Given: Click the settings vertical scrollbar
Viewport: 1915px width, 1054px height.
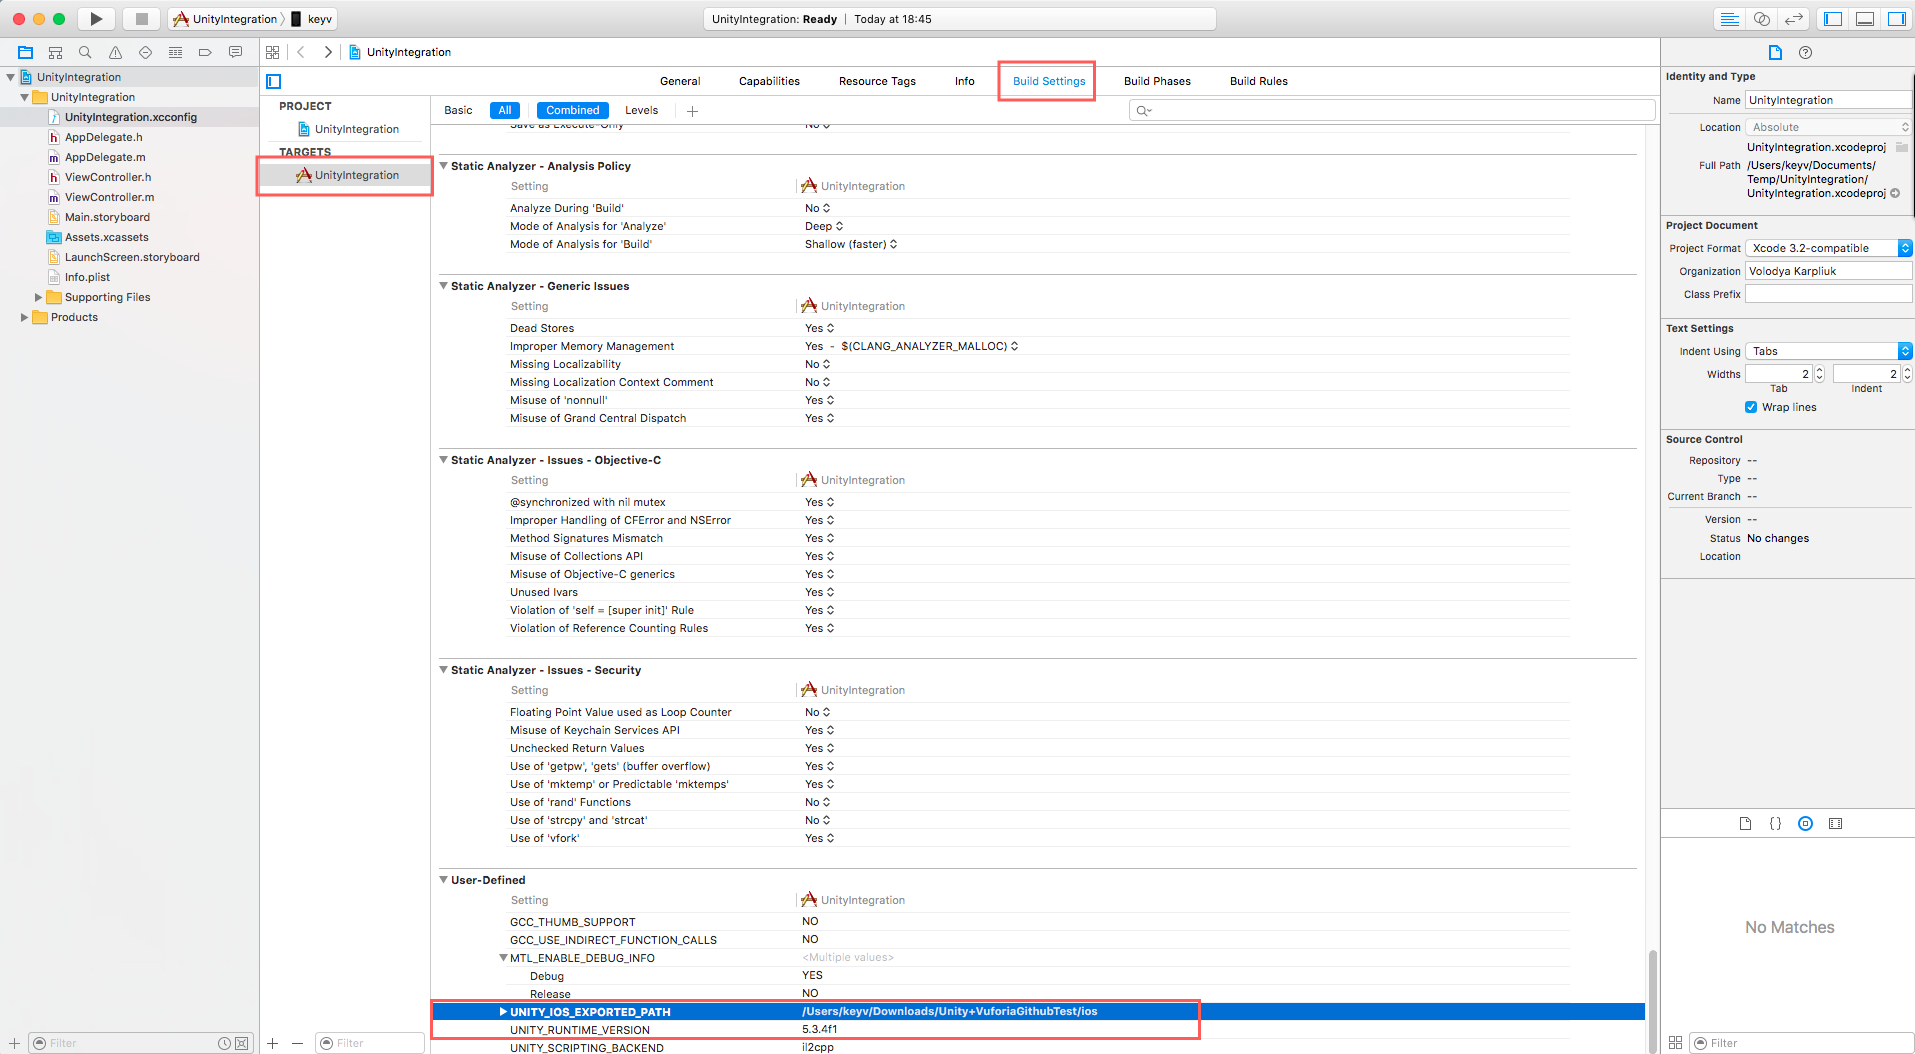Looking at the screenshot, I should pyautogui.click(x=1652, y=1000).
